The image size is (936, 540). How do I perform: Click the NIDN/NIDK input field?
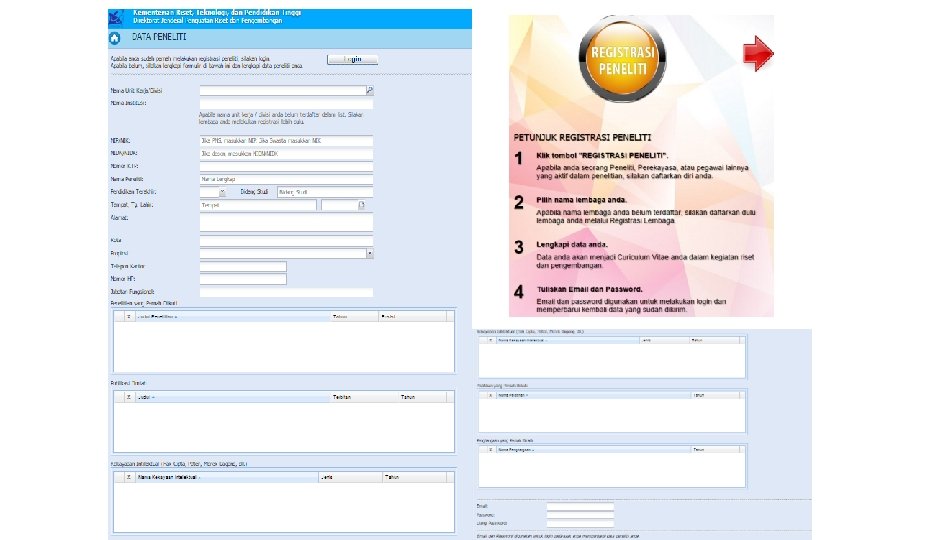click(x=286, y=153)
